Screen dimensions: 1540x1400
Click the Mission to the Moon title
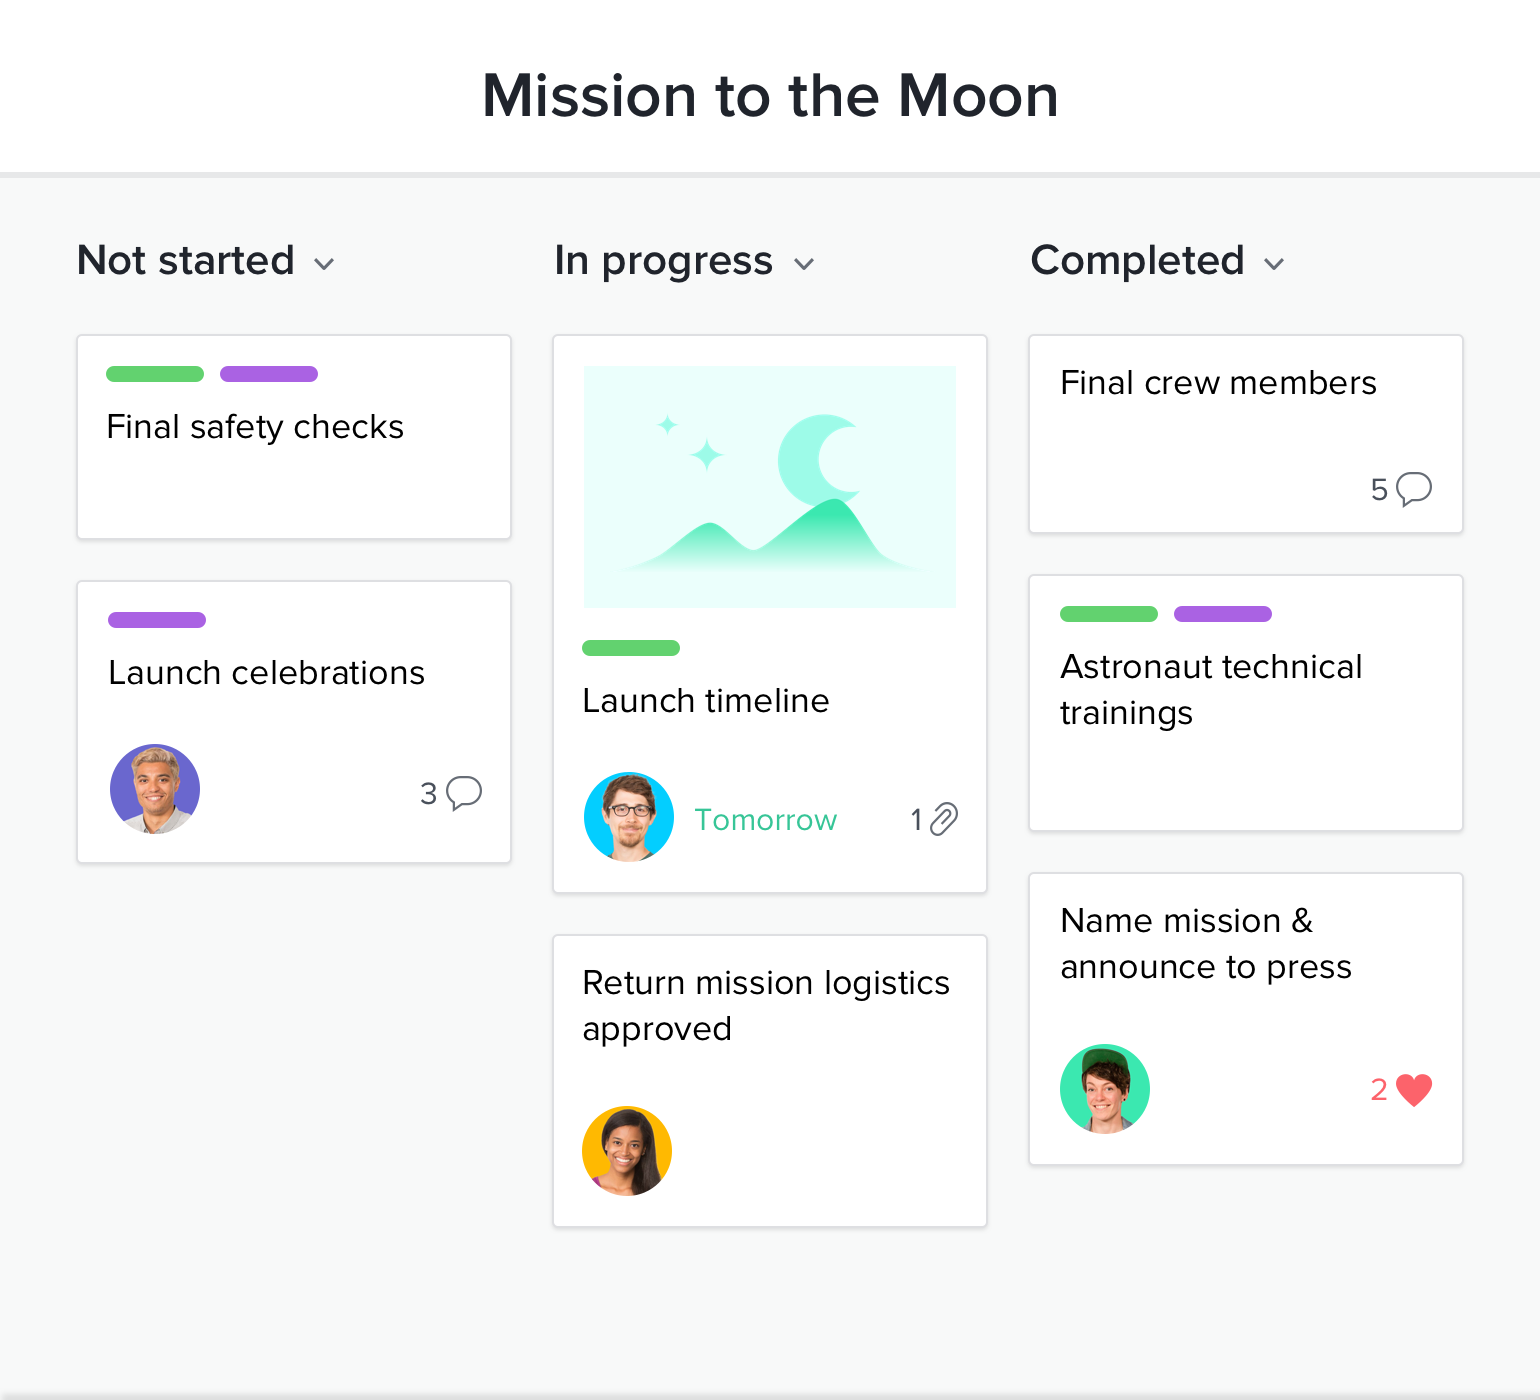[x=770, y=96]
